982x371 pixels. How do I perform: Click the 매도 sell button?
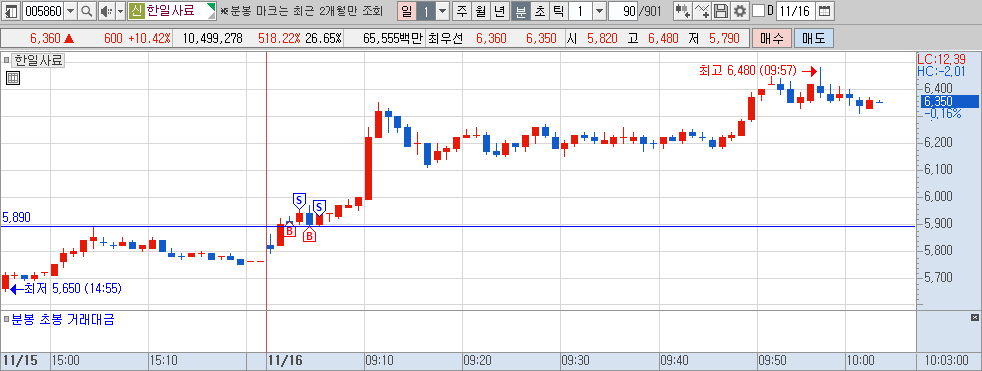pos(814,38)
